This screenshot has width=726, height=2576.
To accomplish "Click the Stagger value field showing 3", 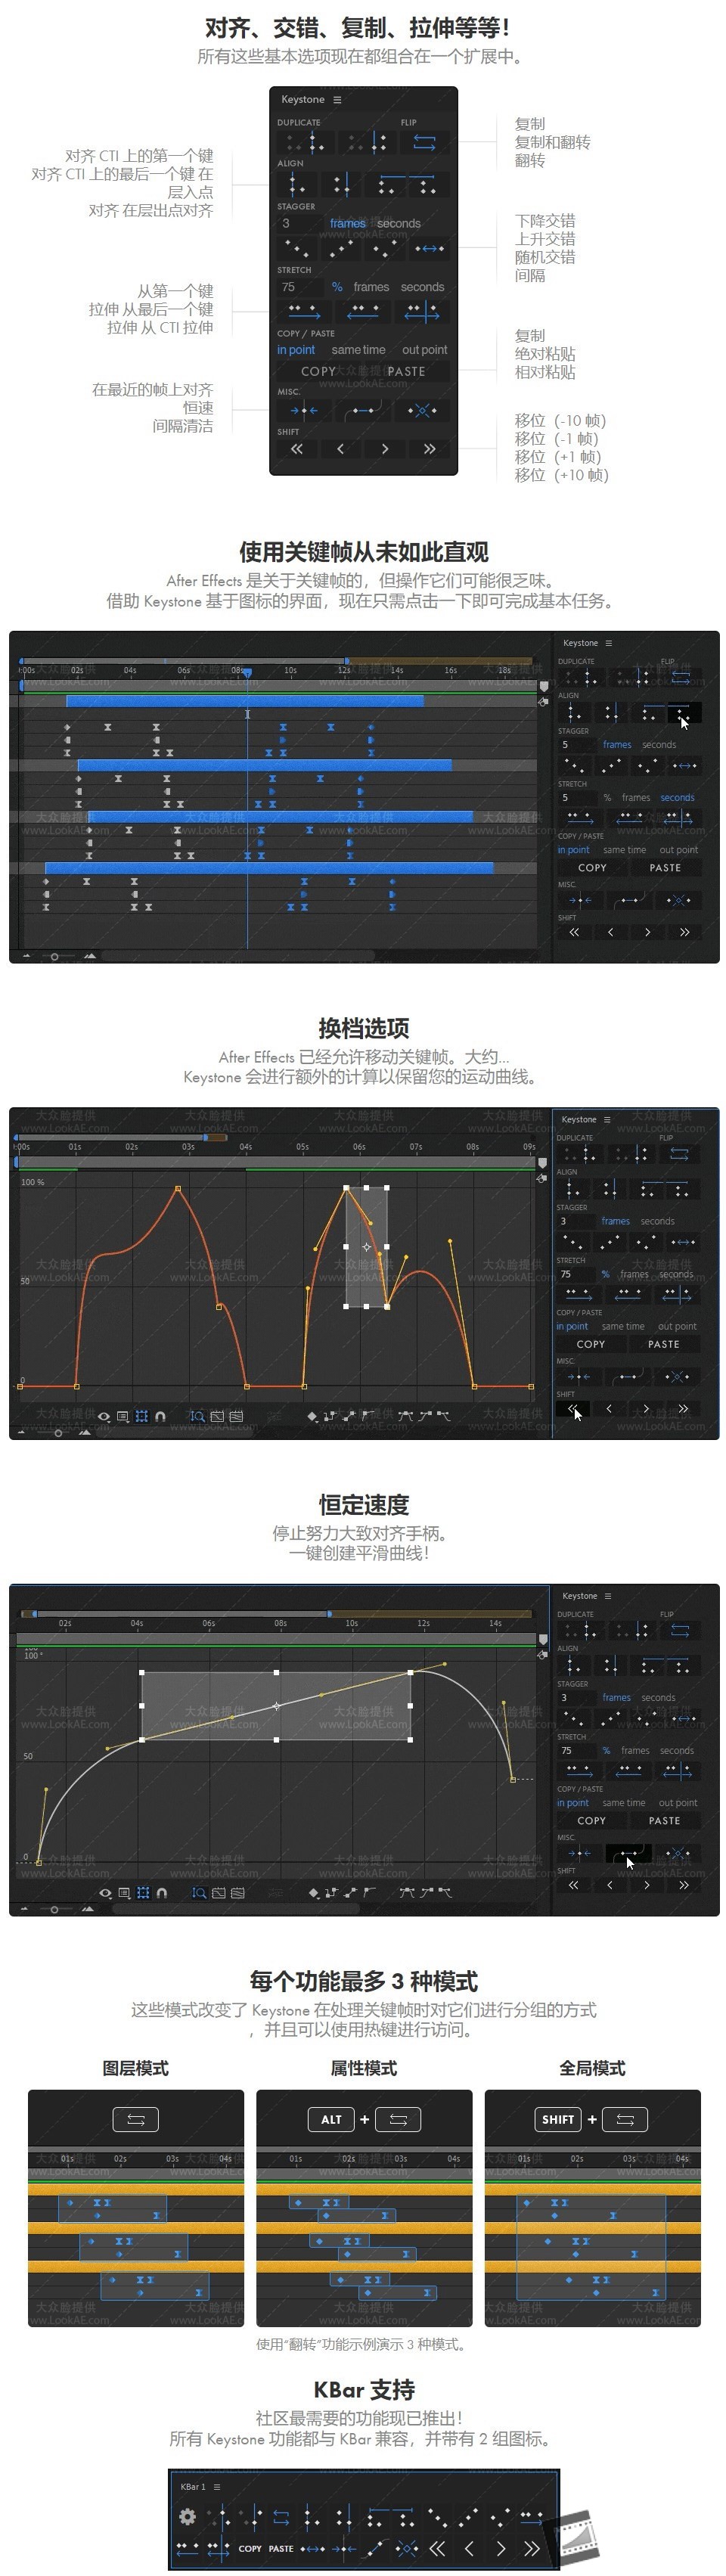I will (x=299, y=223).
